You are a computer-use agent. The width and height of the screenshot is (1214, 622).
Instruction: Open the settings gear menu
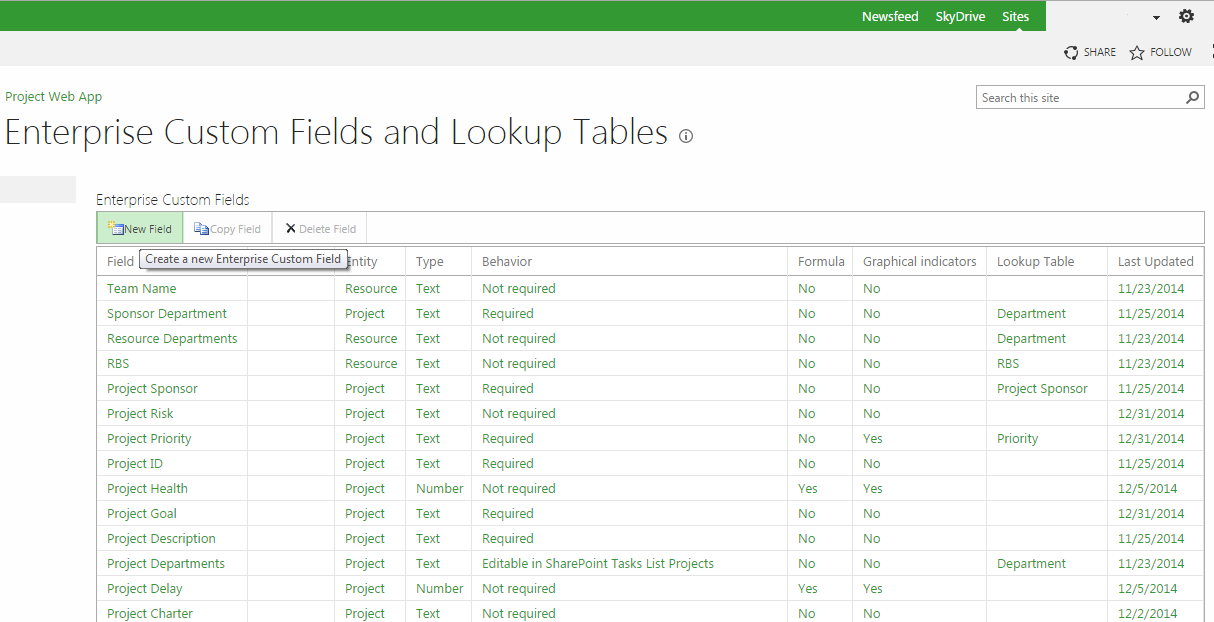pyautogui.click(x=1186, y=16)
